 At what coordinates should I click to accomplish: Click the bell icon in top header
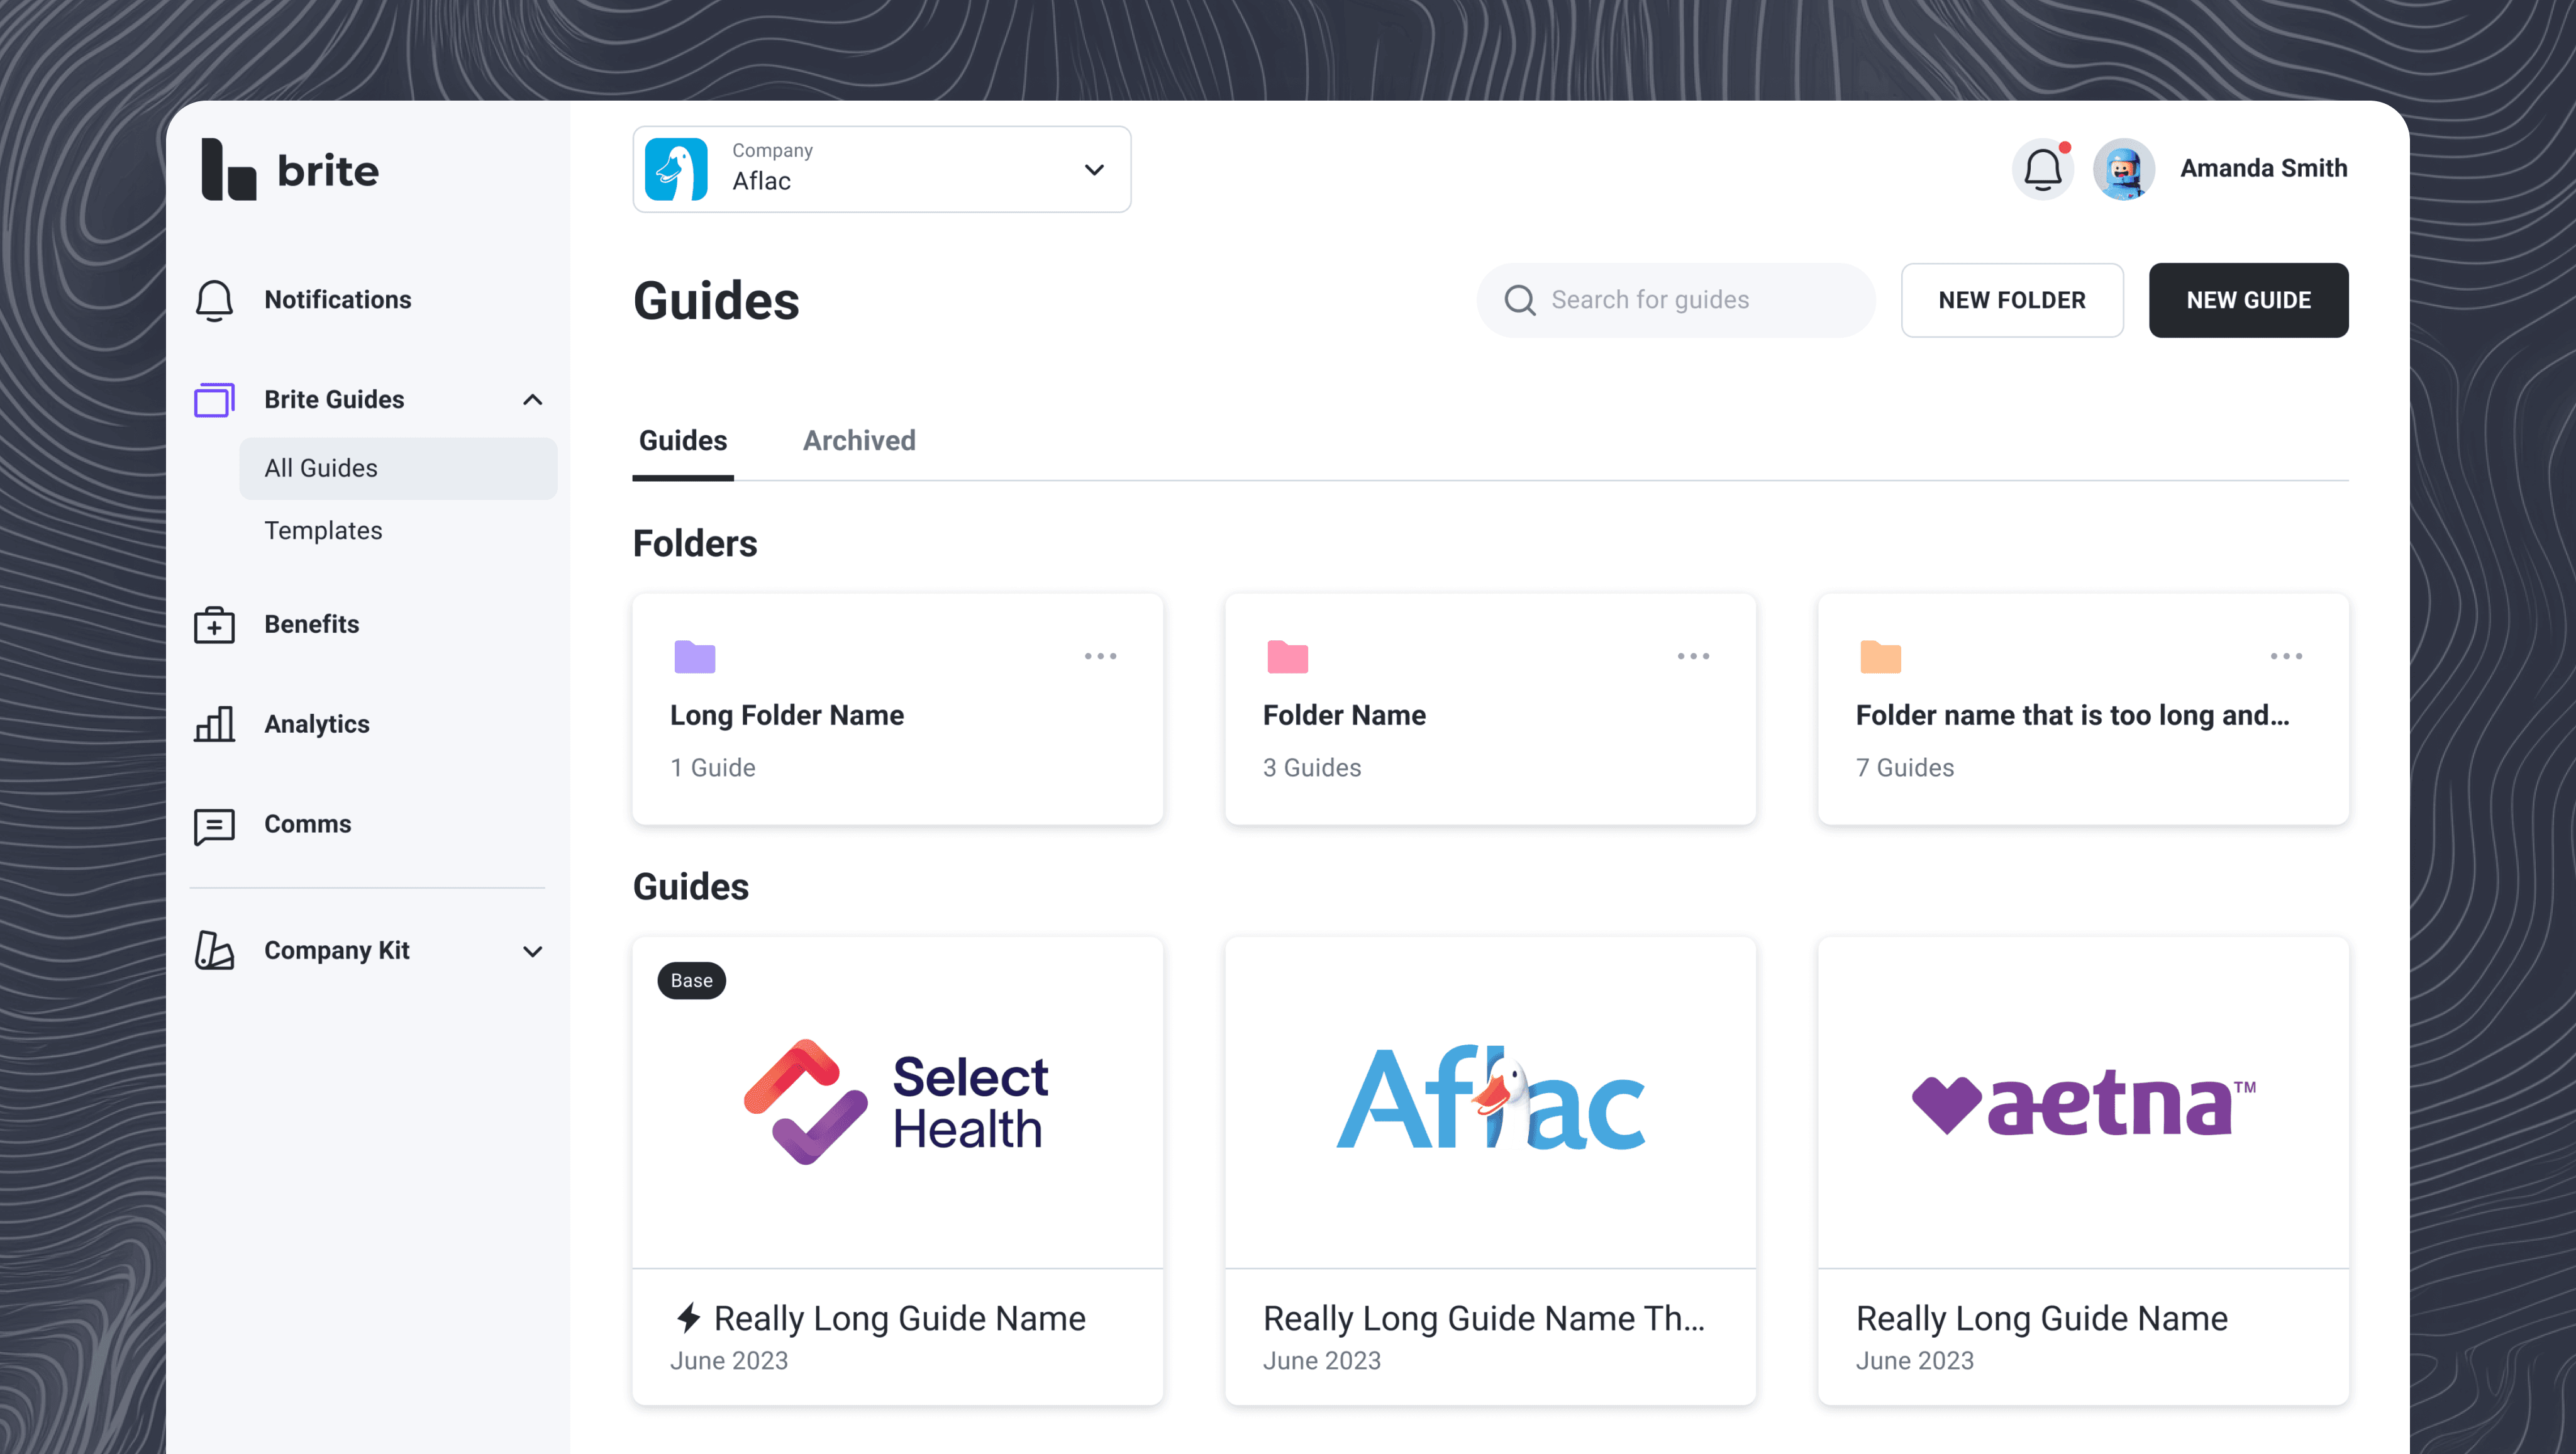(2042, 169)
